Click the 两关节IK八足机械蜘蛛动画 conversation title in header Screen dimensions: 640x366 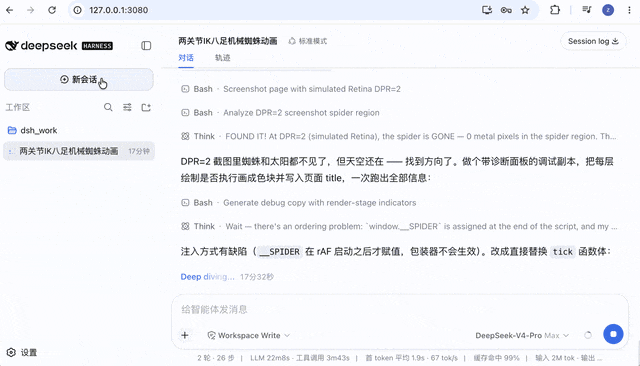(228, 41)
